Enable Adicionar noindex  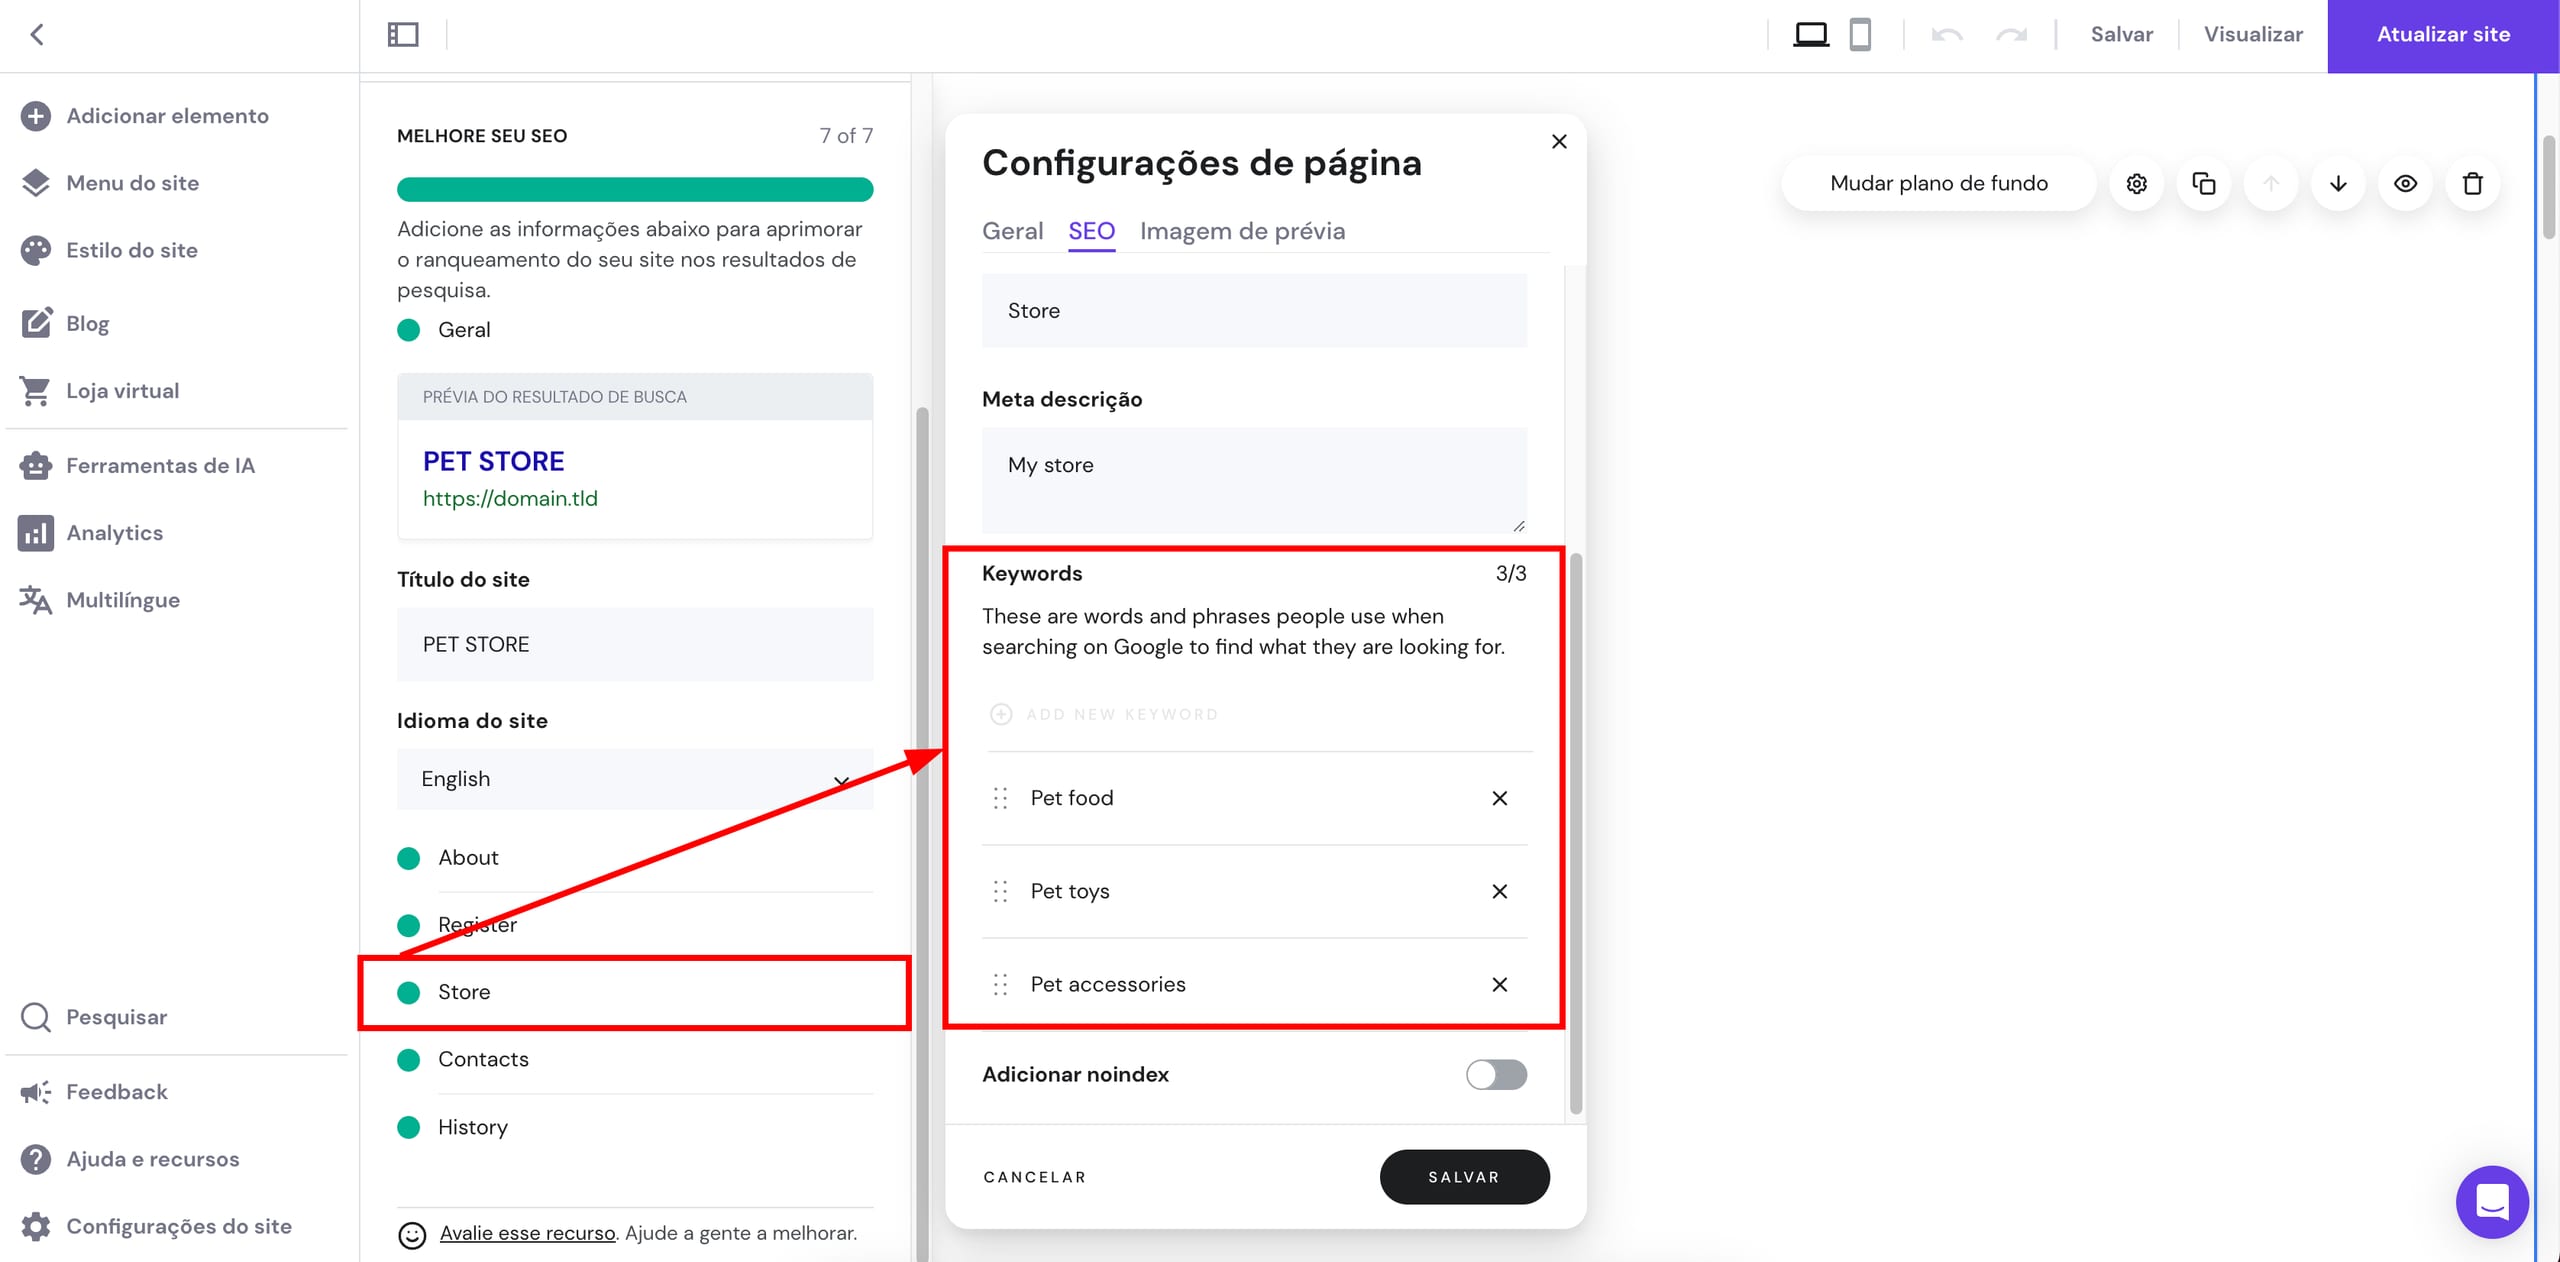click(1495, 1075)
